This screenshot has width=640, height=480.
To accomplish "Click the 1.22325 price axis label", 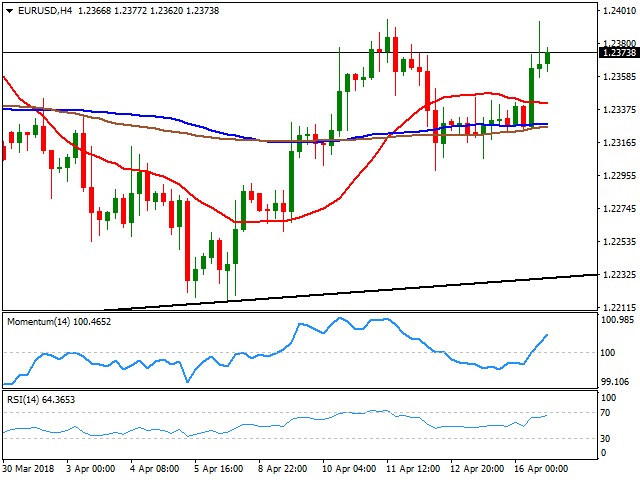I will pos(619,275).
